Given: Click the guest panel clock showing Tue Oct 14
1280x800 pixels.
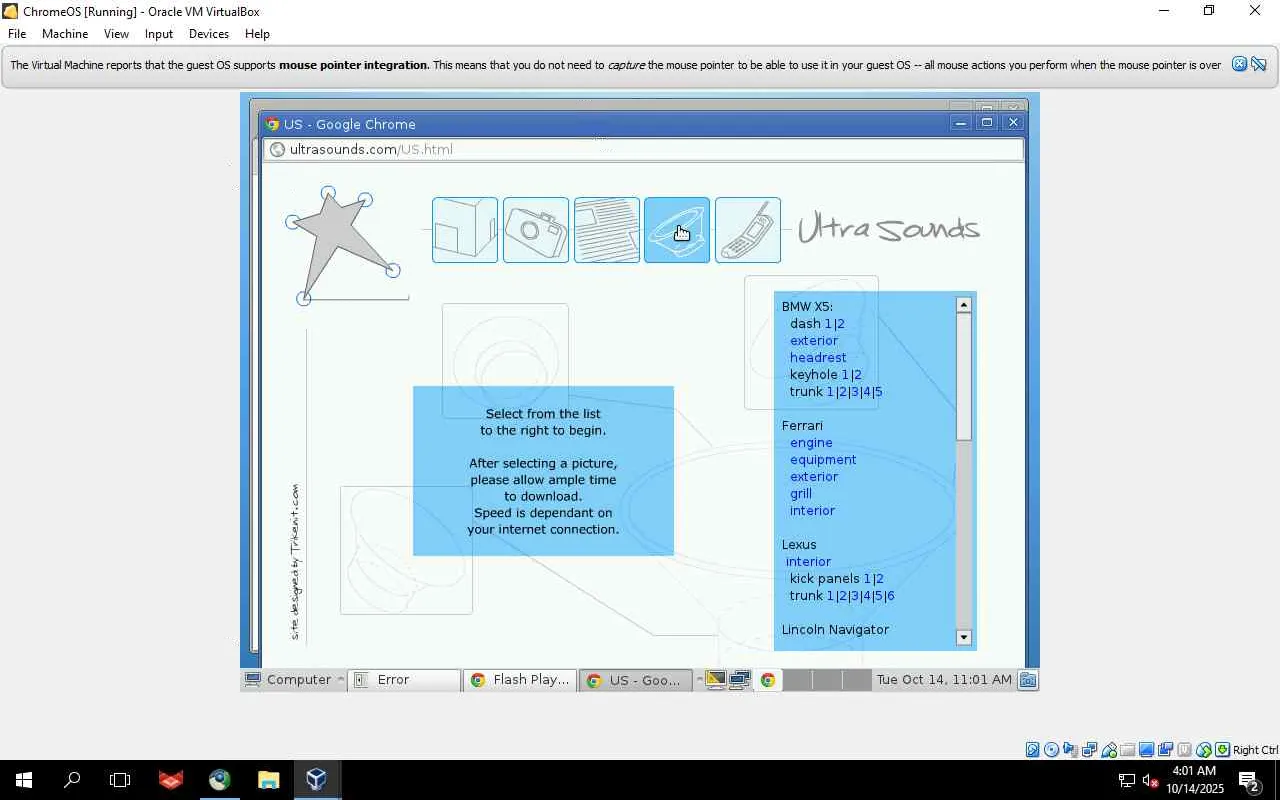Looking at the screenshot, I should click(x=944, y=680).
